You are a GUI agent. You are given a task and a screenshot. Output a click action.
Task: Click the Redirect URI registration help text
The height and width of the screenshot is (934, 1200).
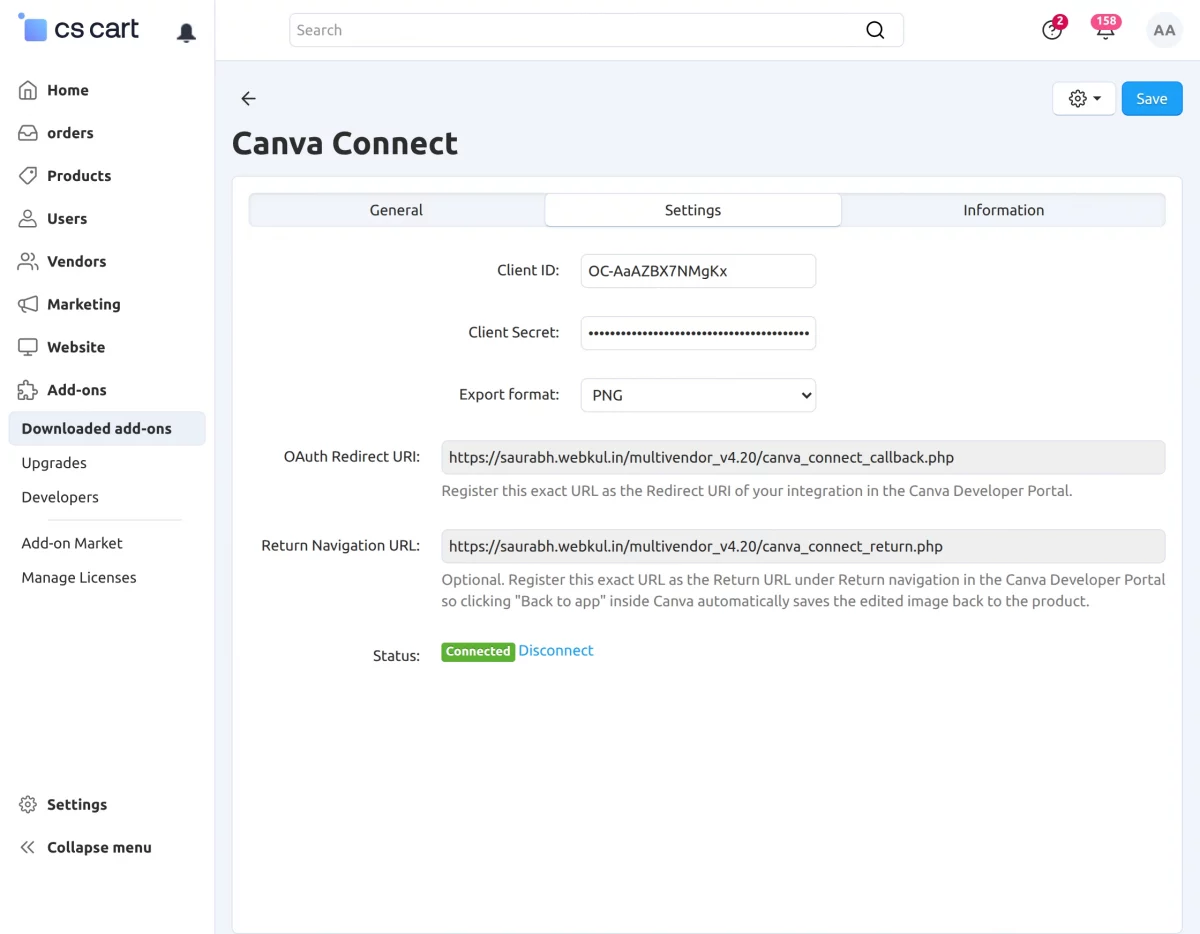[x=757, y=491]
